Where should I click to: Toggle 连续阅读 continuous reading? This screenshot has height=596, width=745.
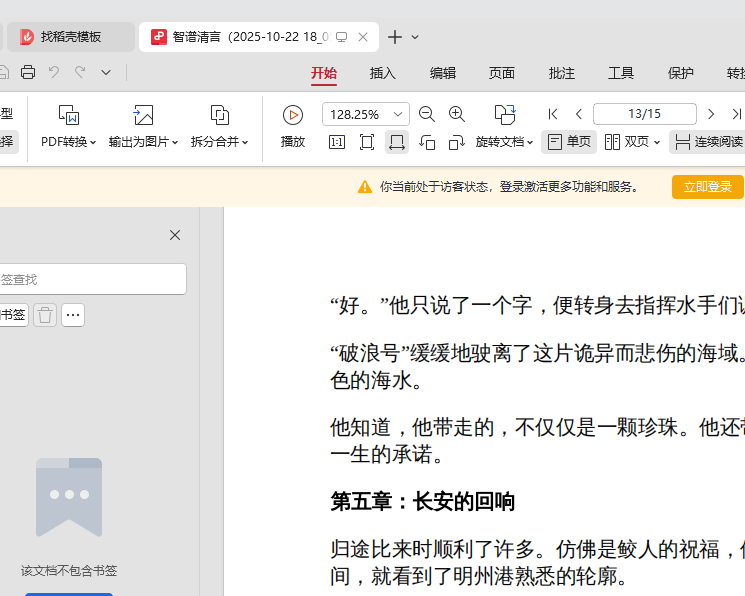click(x=708, y=142)
